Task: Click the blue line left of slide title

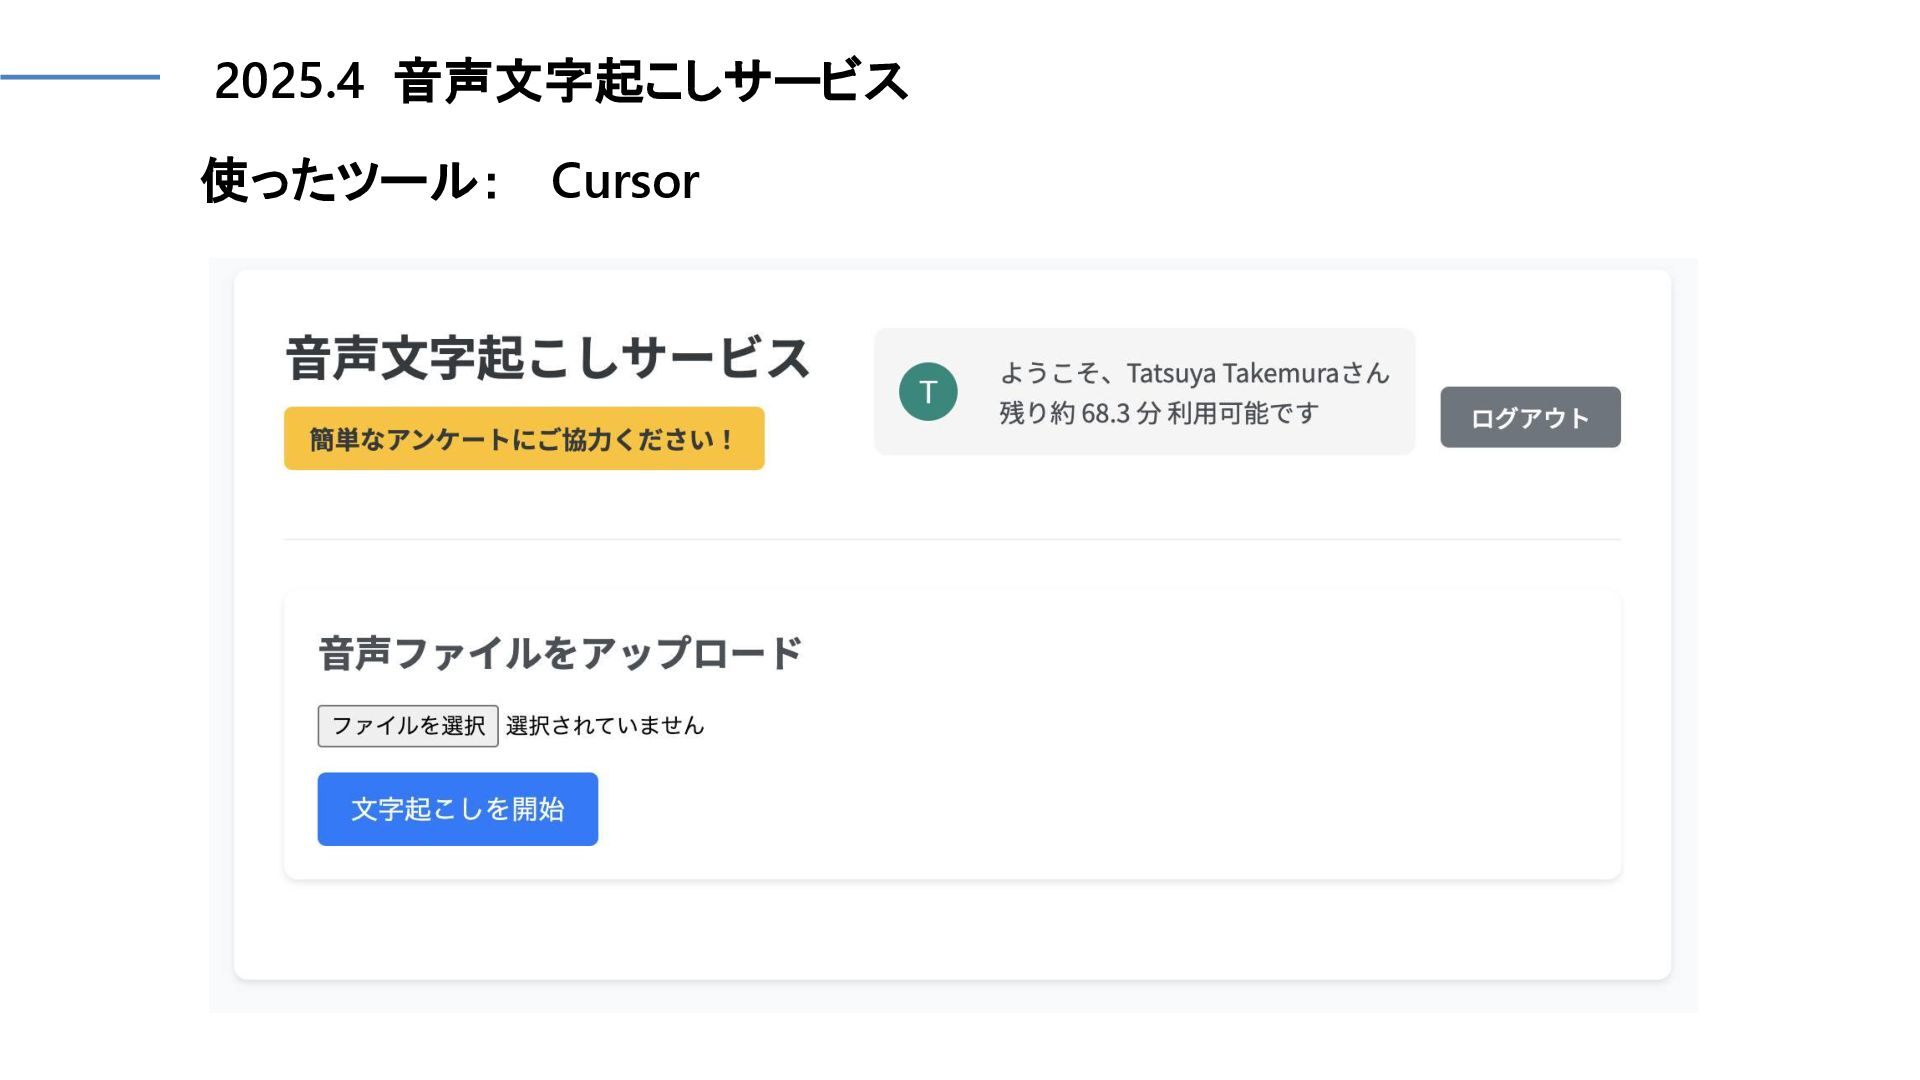Action: [x=80, y=77]
